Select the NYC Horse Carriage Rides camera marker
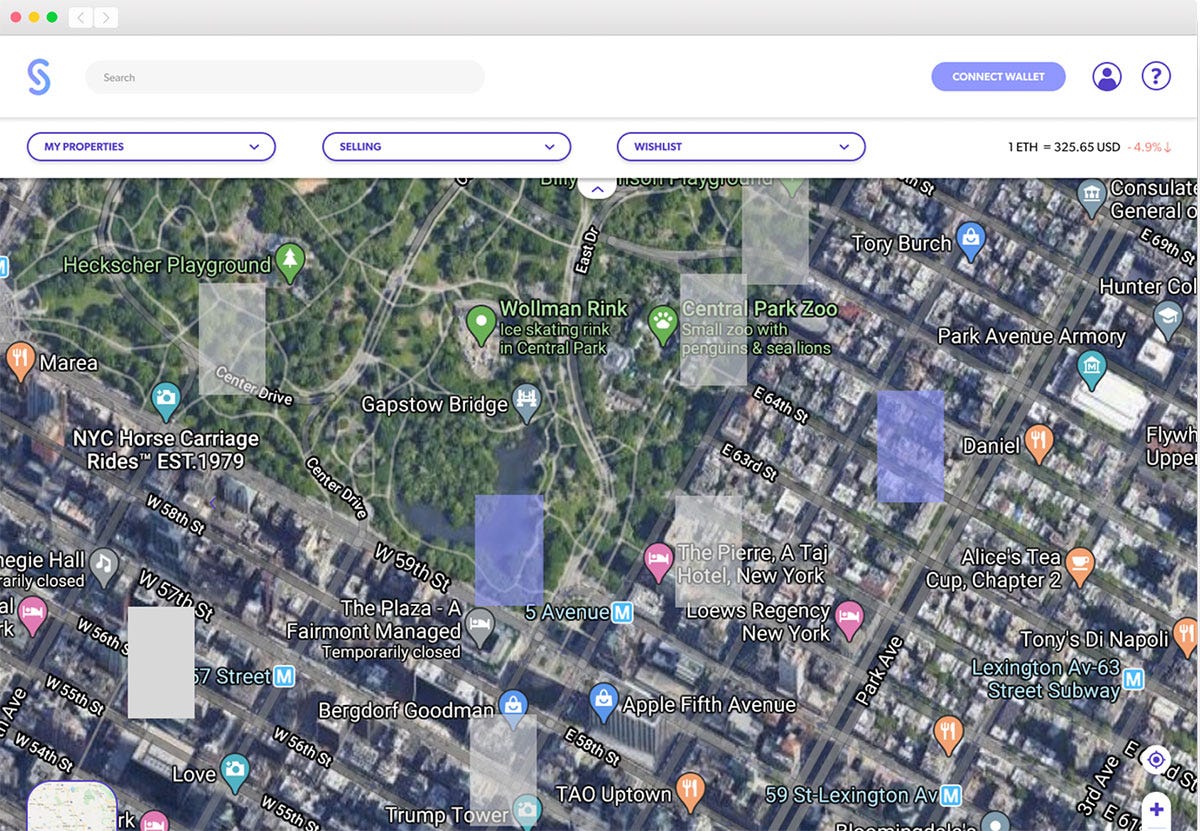This screenshot has width=1200, height=831. coord(166,401)
